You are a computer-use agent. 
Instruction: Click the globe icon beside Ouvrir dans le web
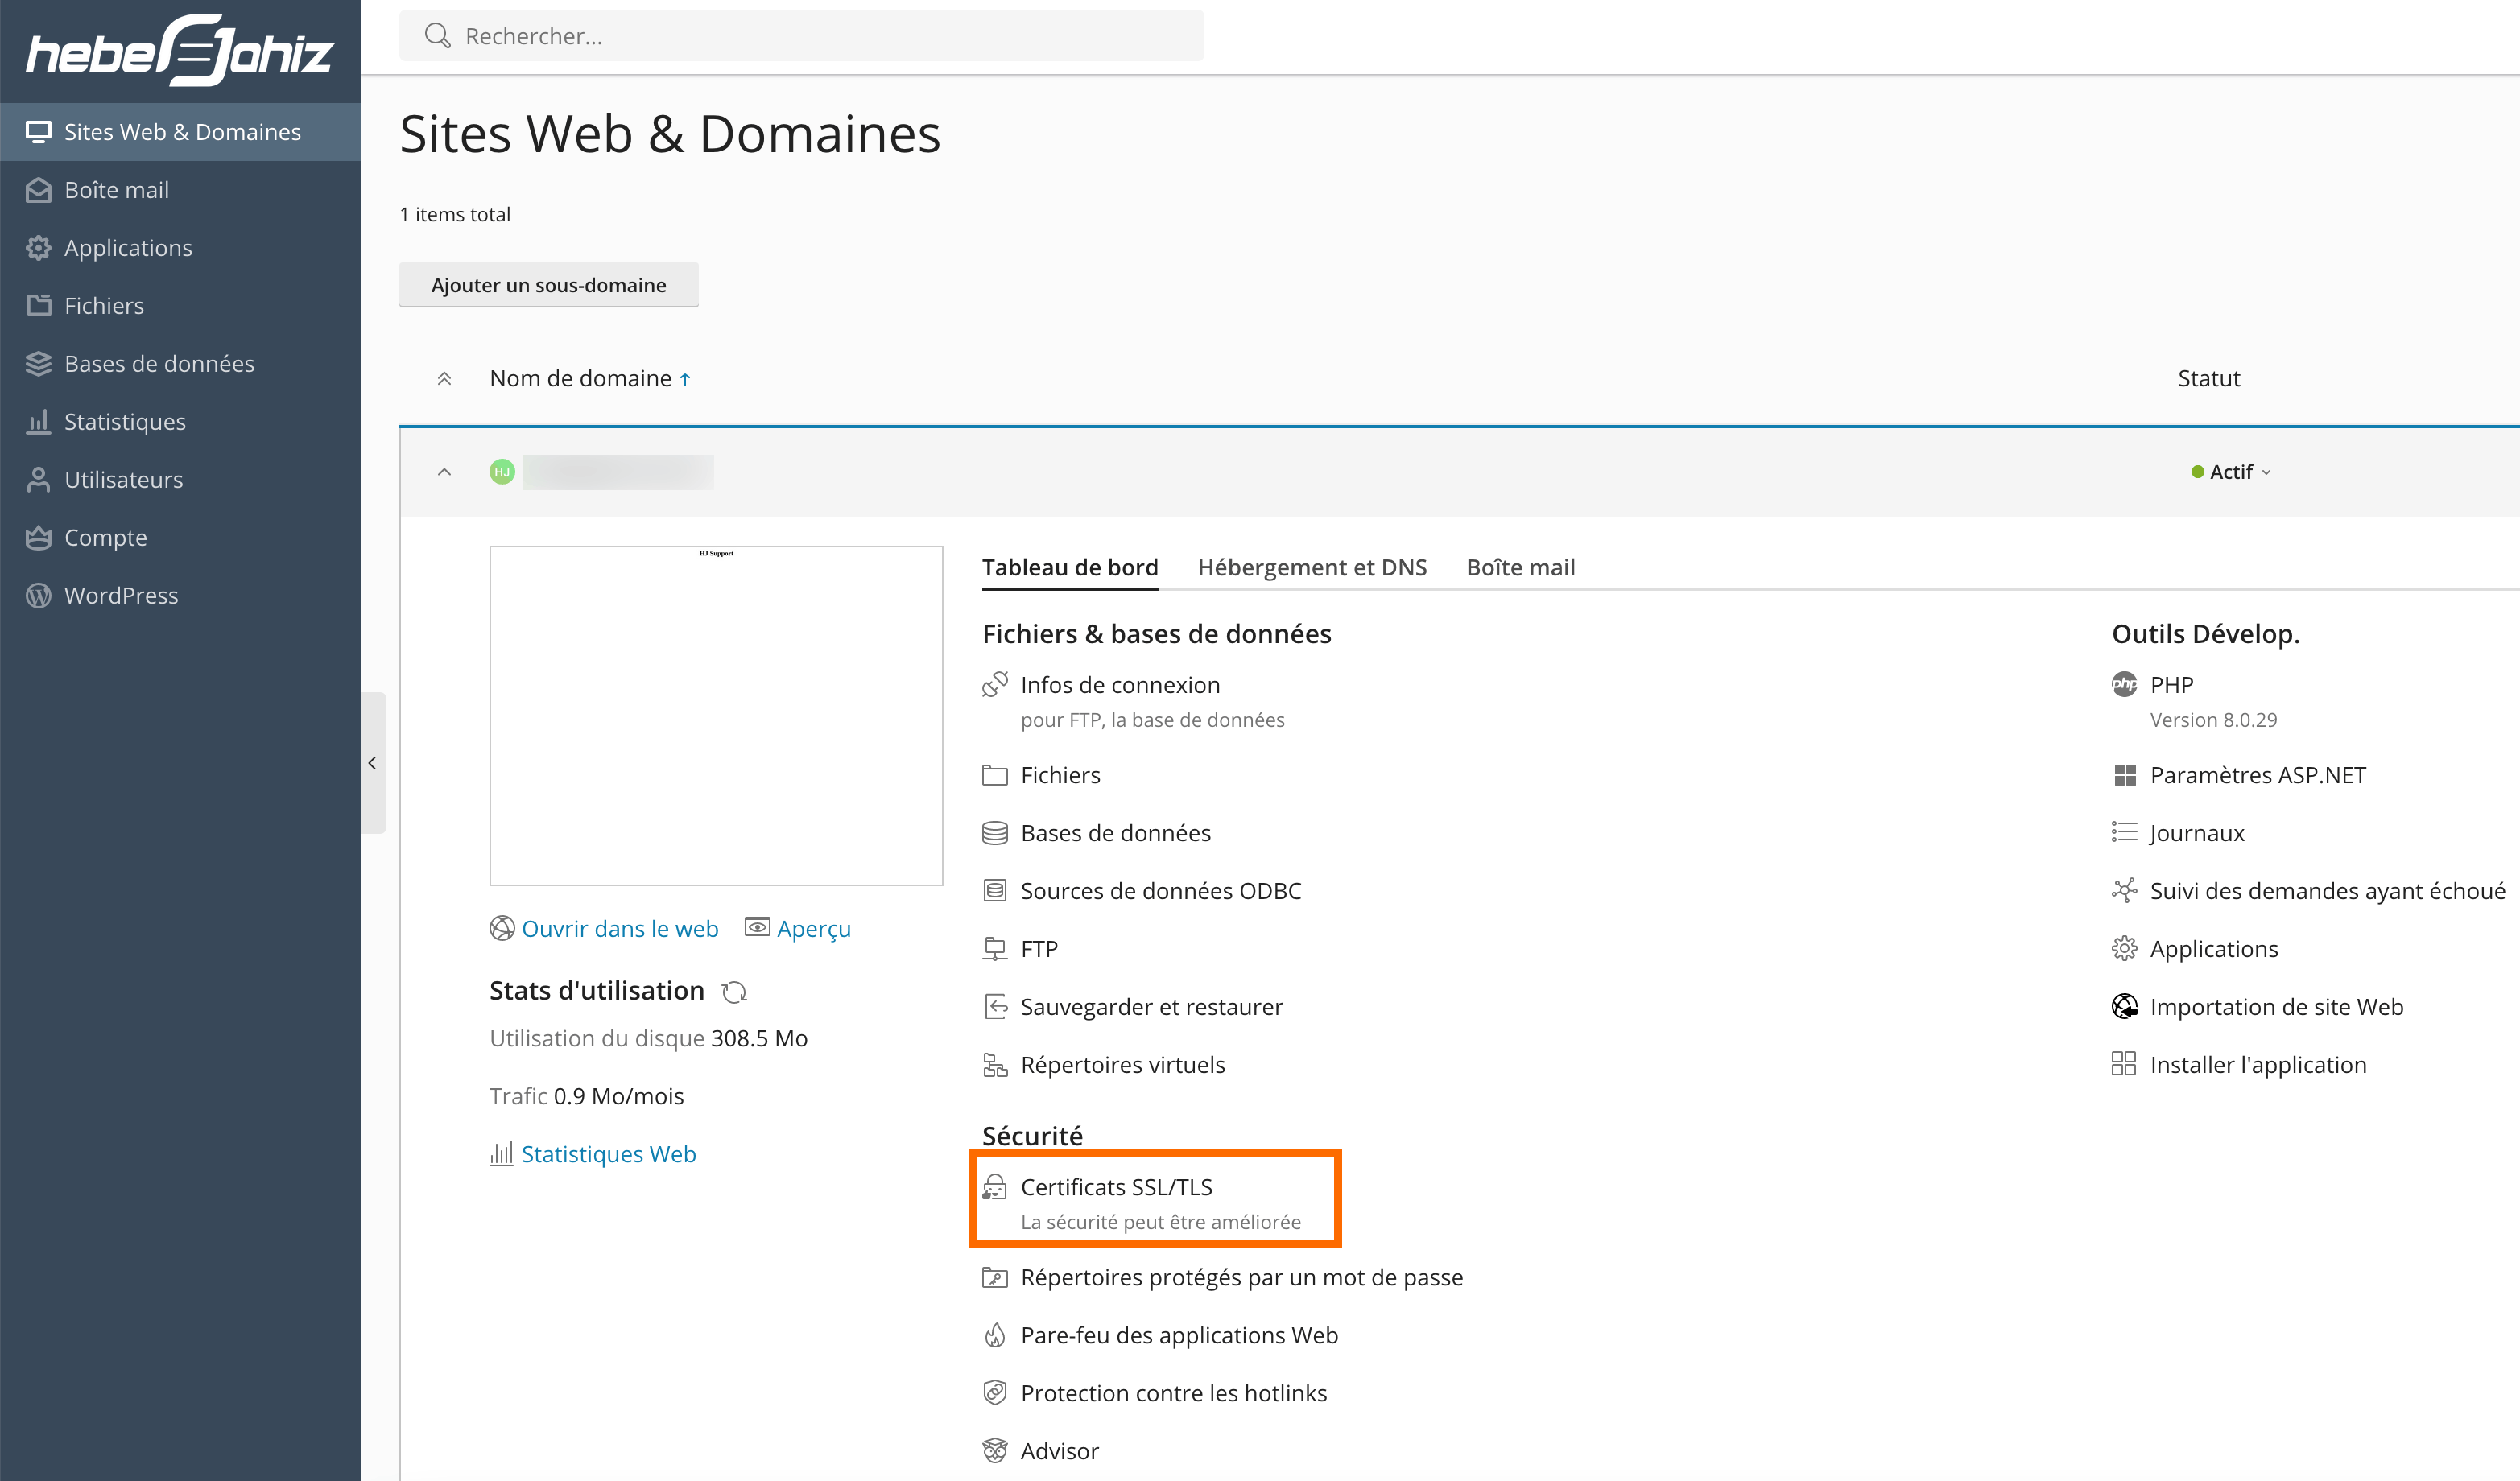[x=502, y=929]
